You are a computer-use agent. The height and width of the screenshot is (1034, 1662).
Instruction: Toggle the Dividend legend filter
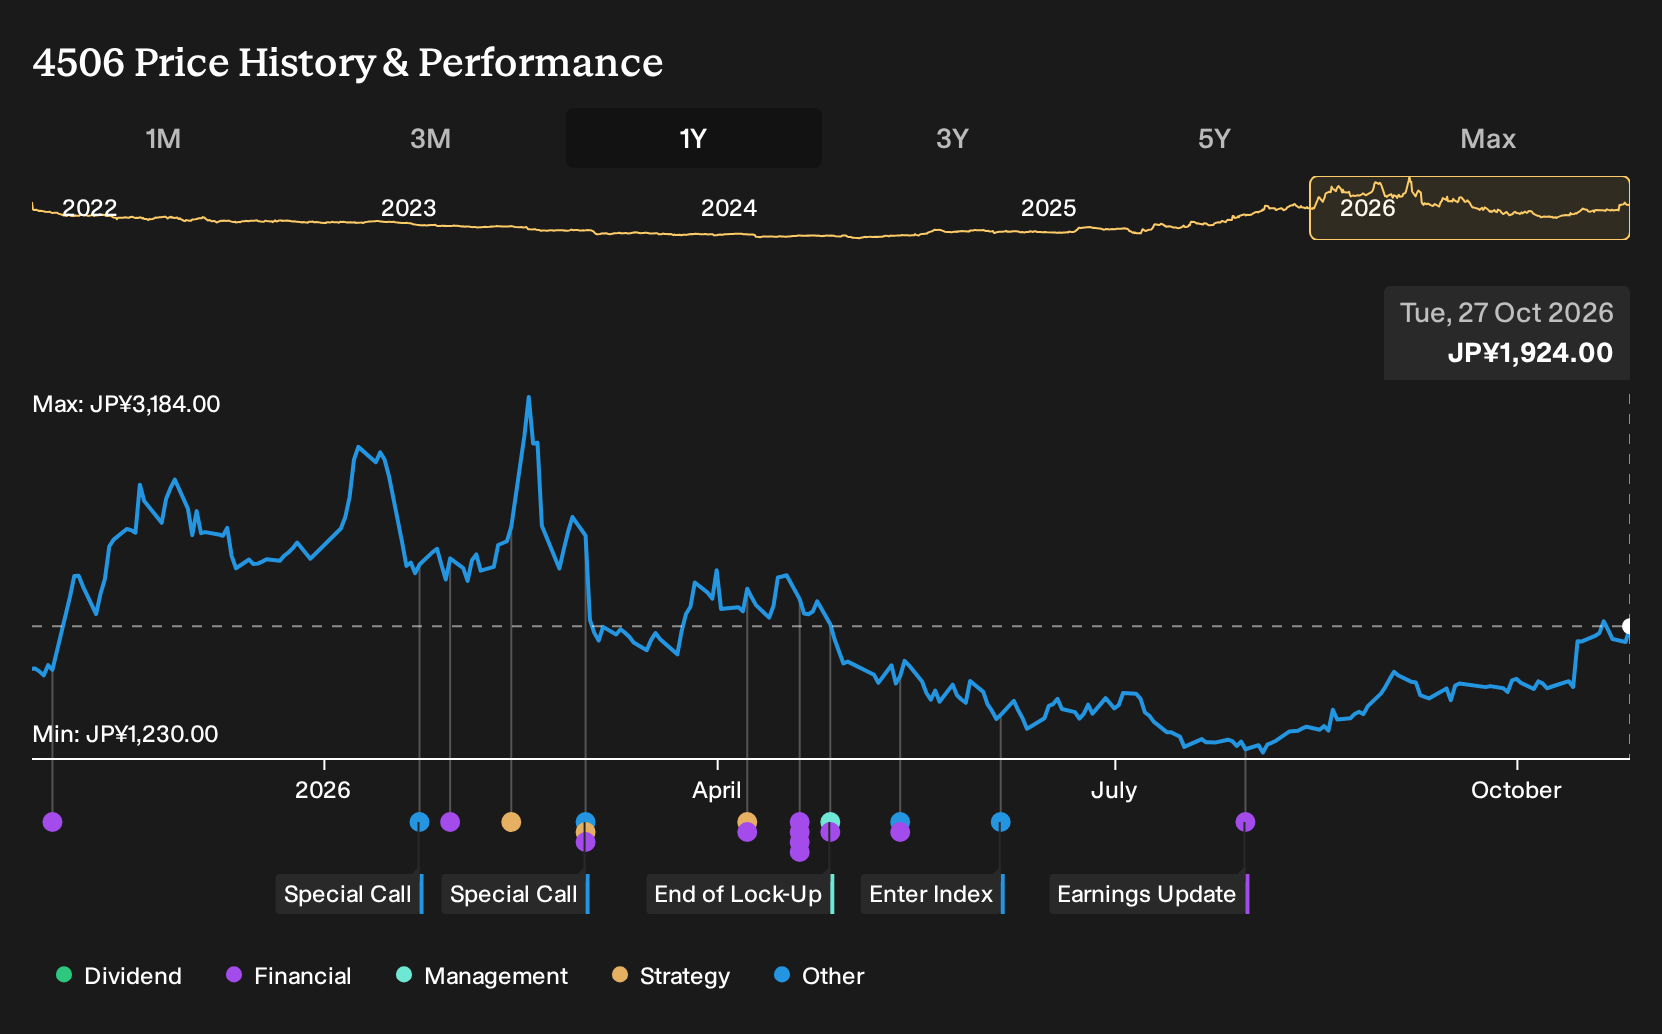119,976
